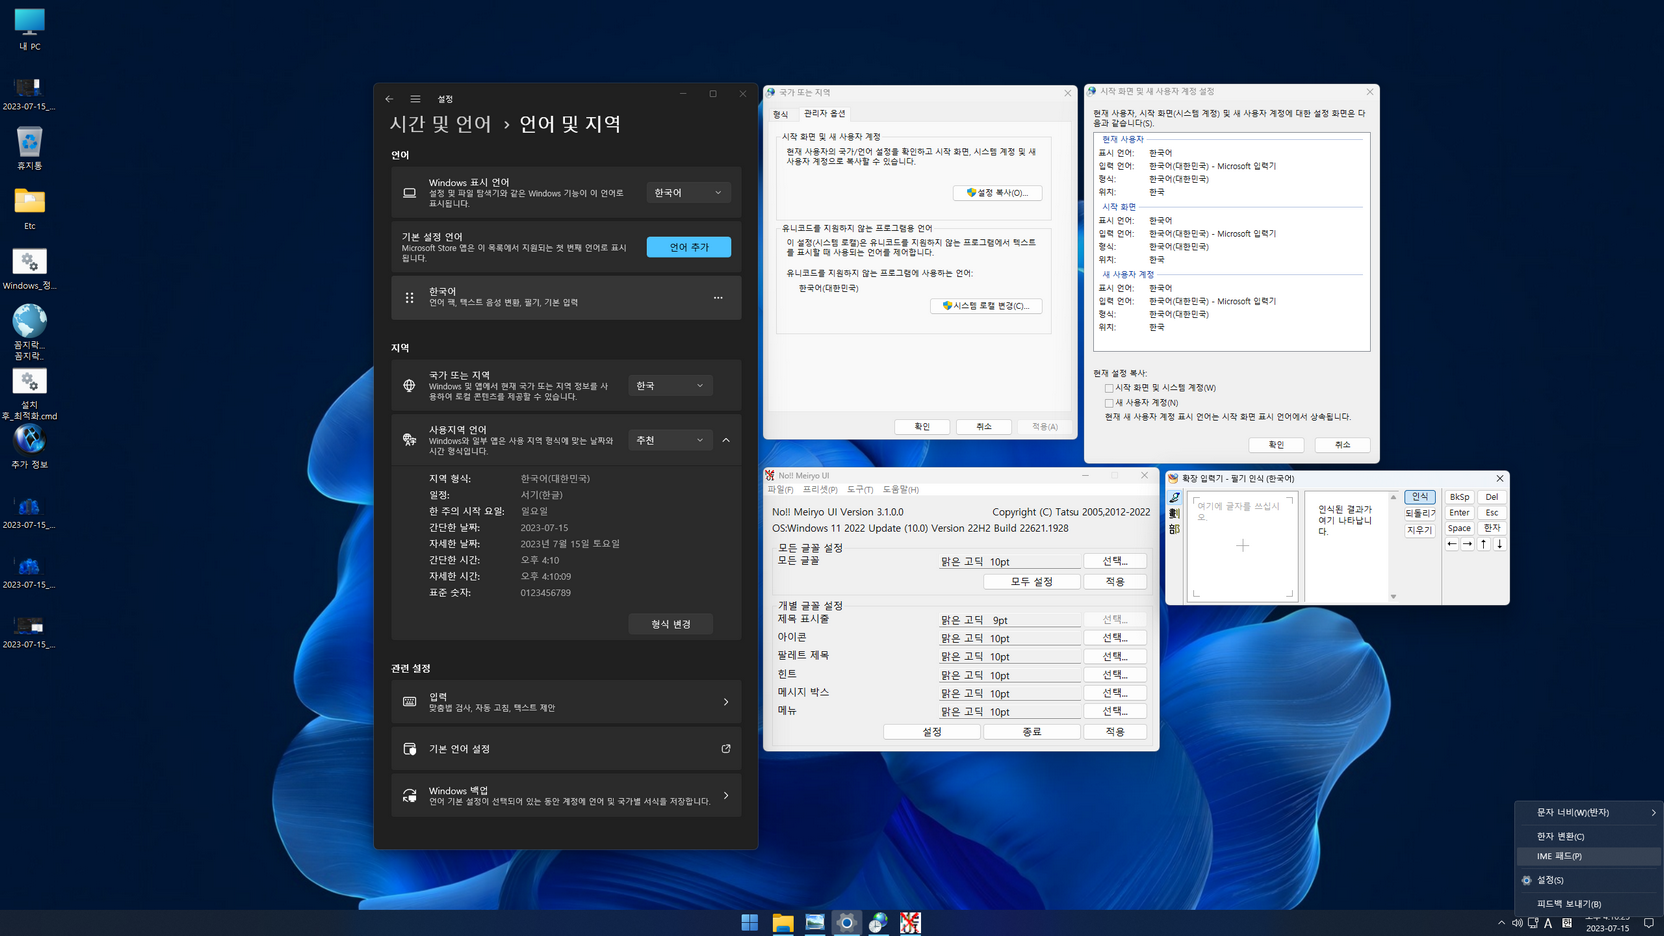
Task: Open 꼼지락 globe shortcut on desktop
Action: [x=29, y=332]
